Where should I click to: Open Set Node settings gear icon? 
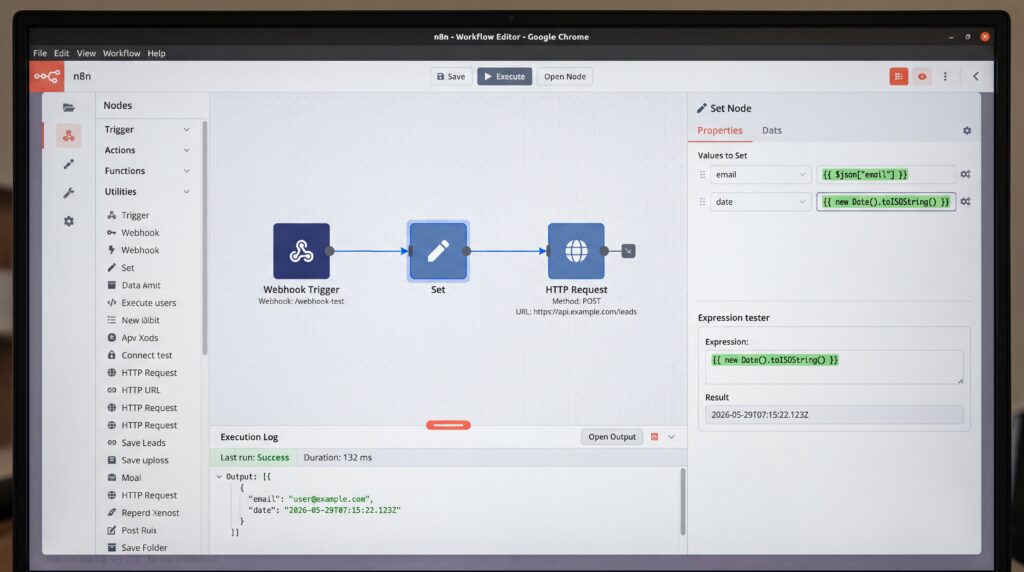point(967,131)
